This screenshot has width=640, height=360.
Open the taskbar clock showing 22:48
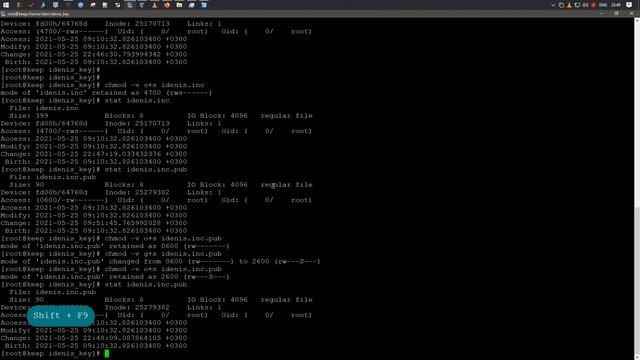pyautogui.click(x=616, y=5)
